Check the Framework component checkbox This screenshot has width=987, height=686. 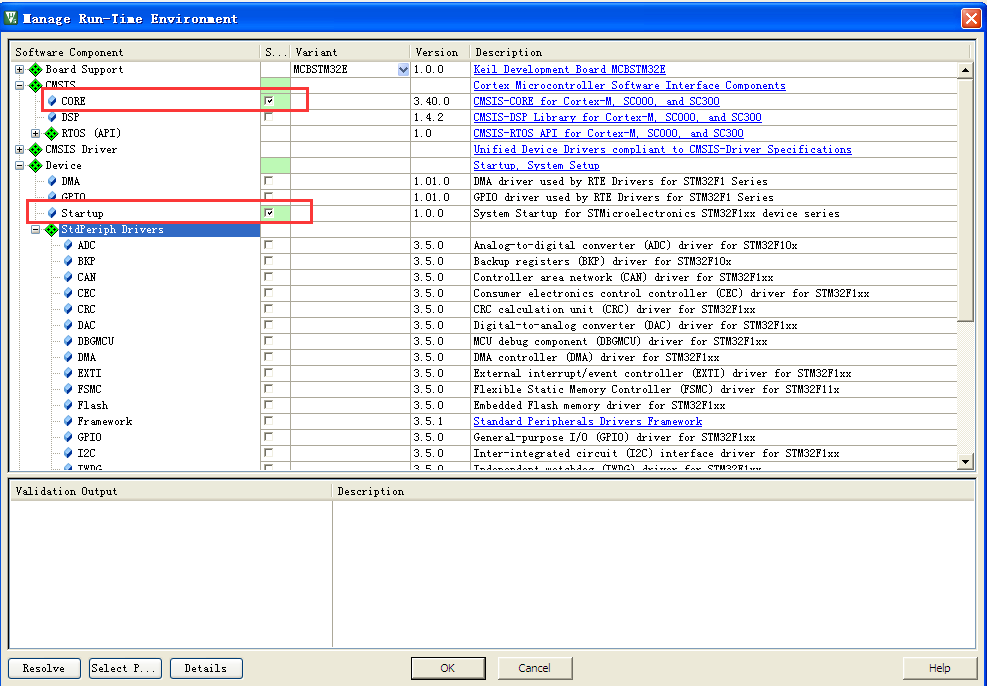pyautogui.click(x=269, y=420)
